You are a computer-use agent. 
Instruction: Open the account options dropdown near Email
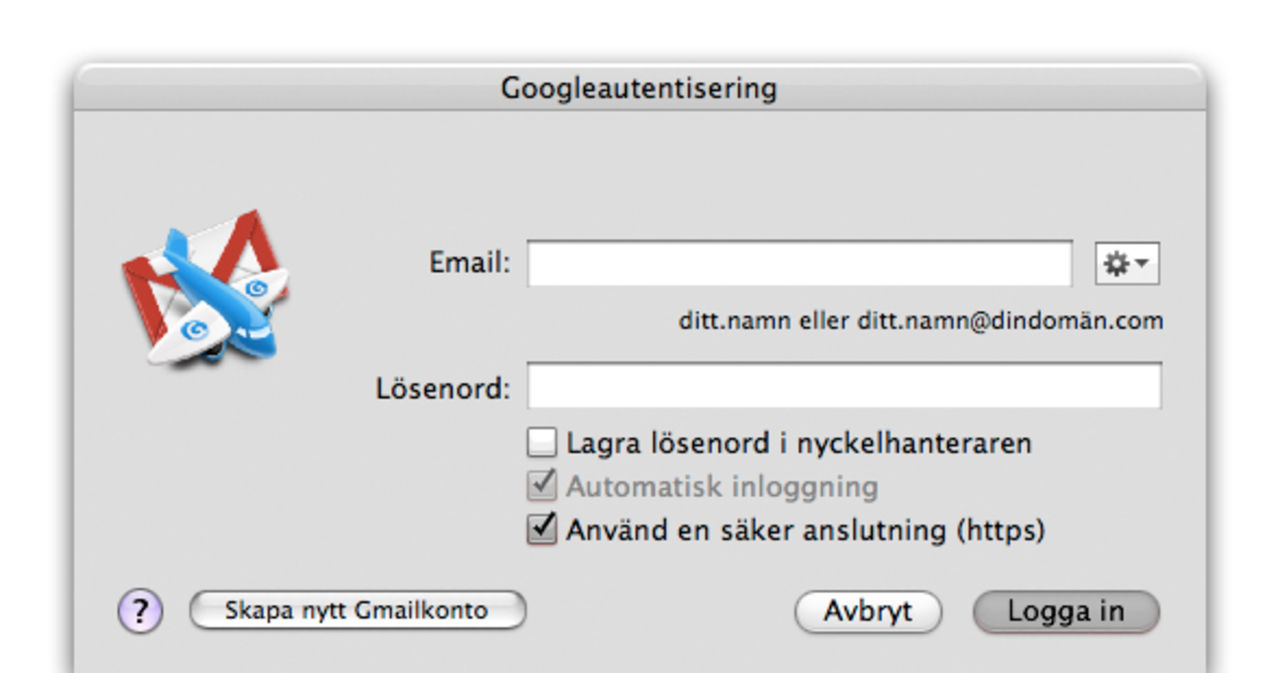[1126, 261]
